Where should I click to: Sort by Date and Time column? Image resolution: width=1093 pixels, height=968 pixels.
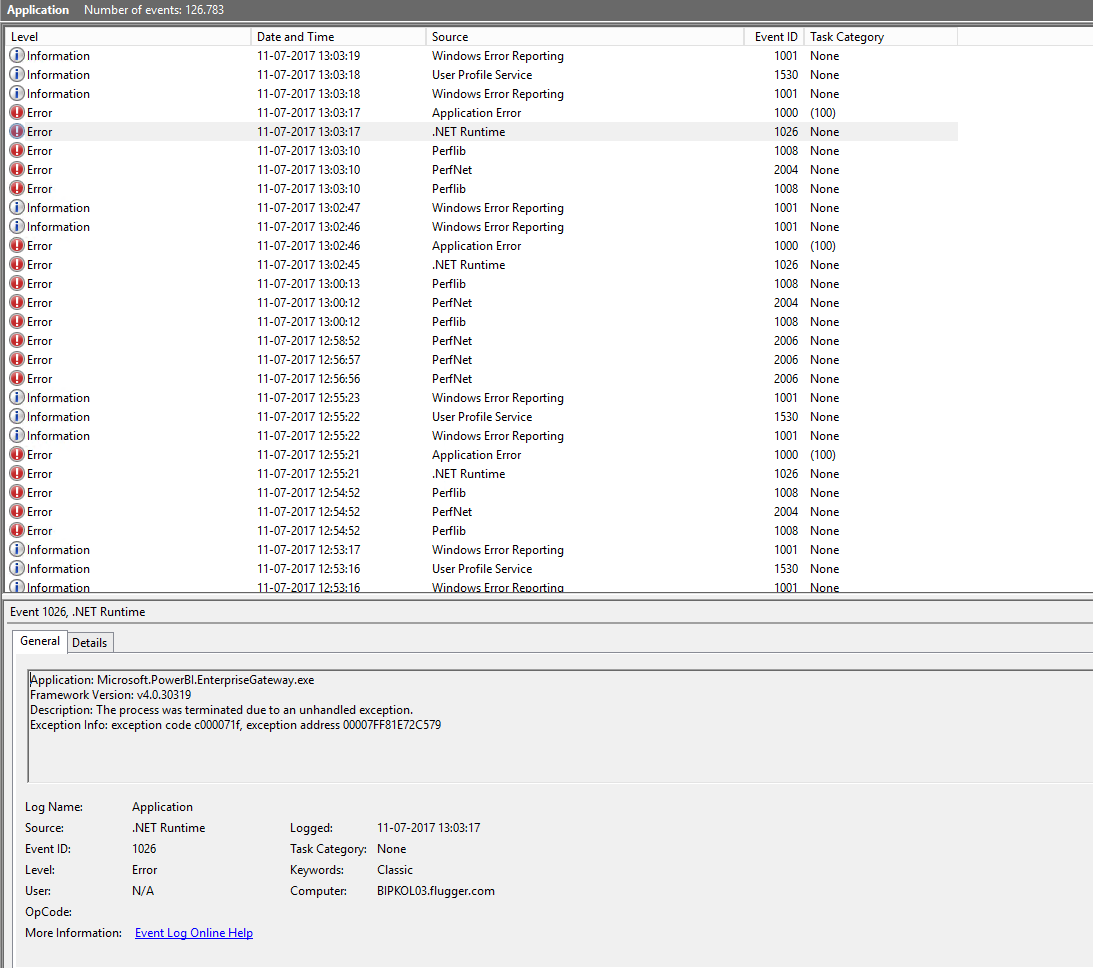(x=338, y=37)
